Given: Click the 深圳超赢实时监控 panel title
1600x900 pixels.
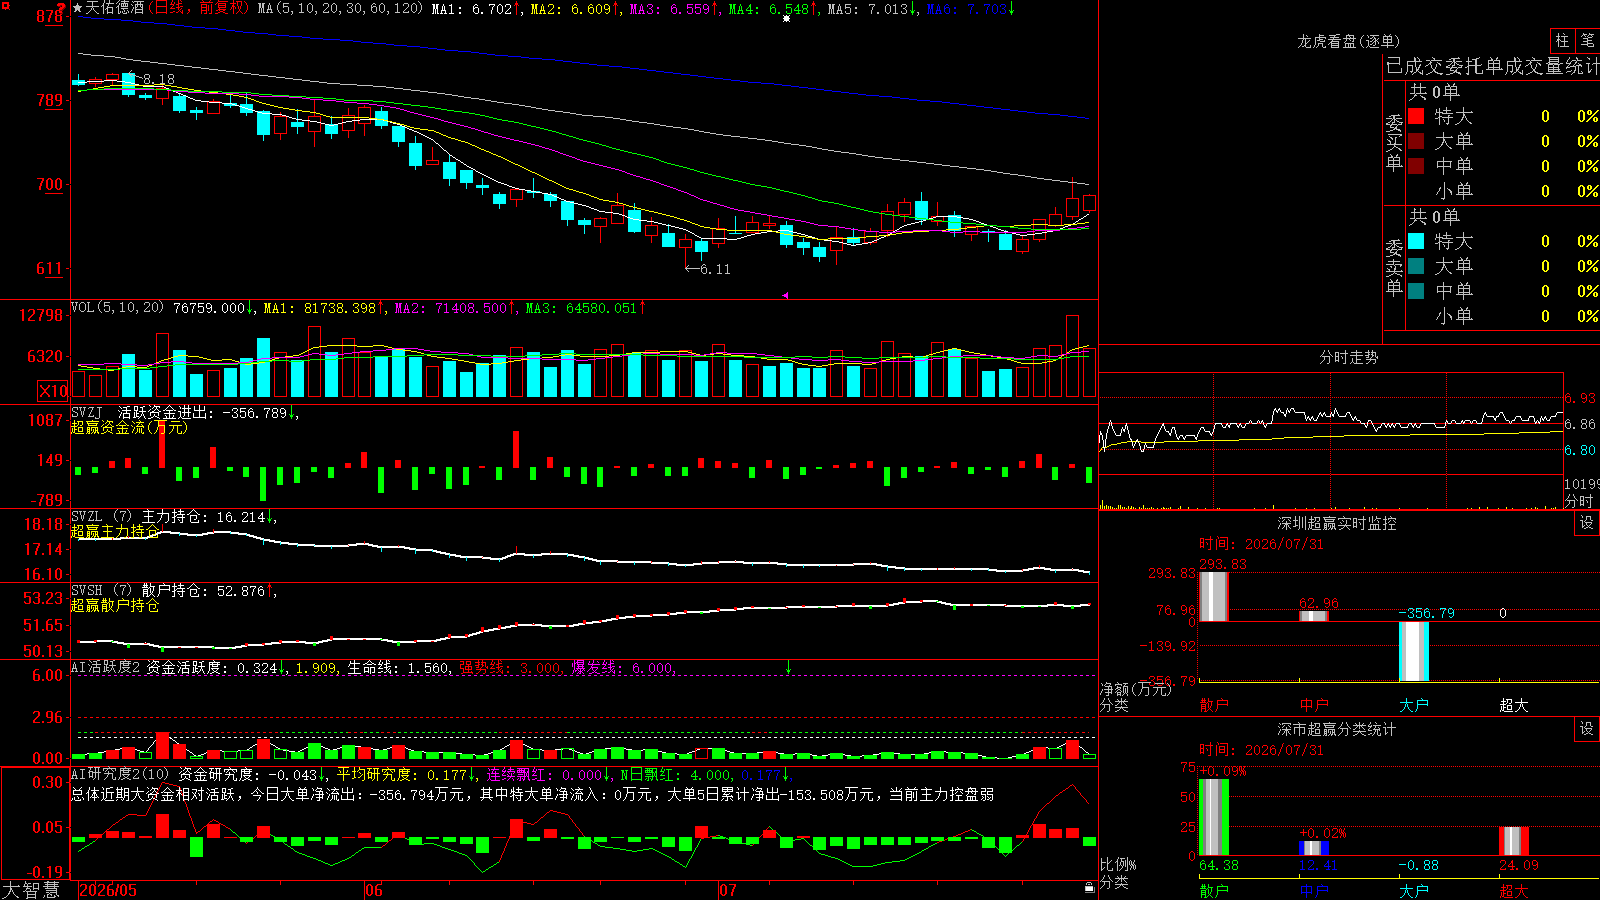Looking at the screenshot, I should click(1336, 523).
